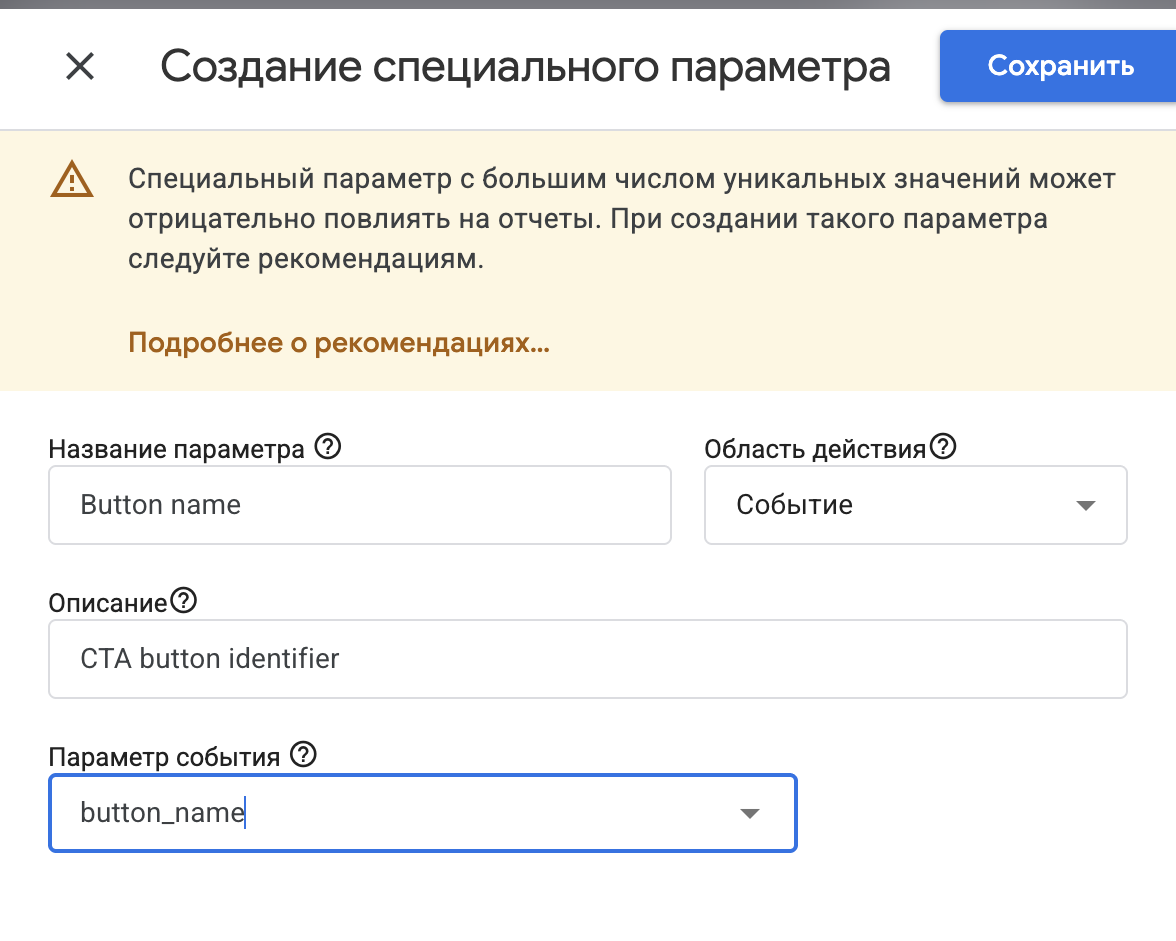Open help icon next to Область действия
1176x941 pixels.
(943, 447)
